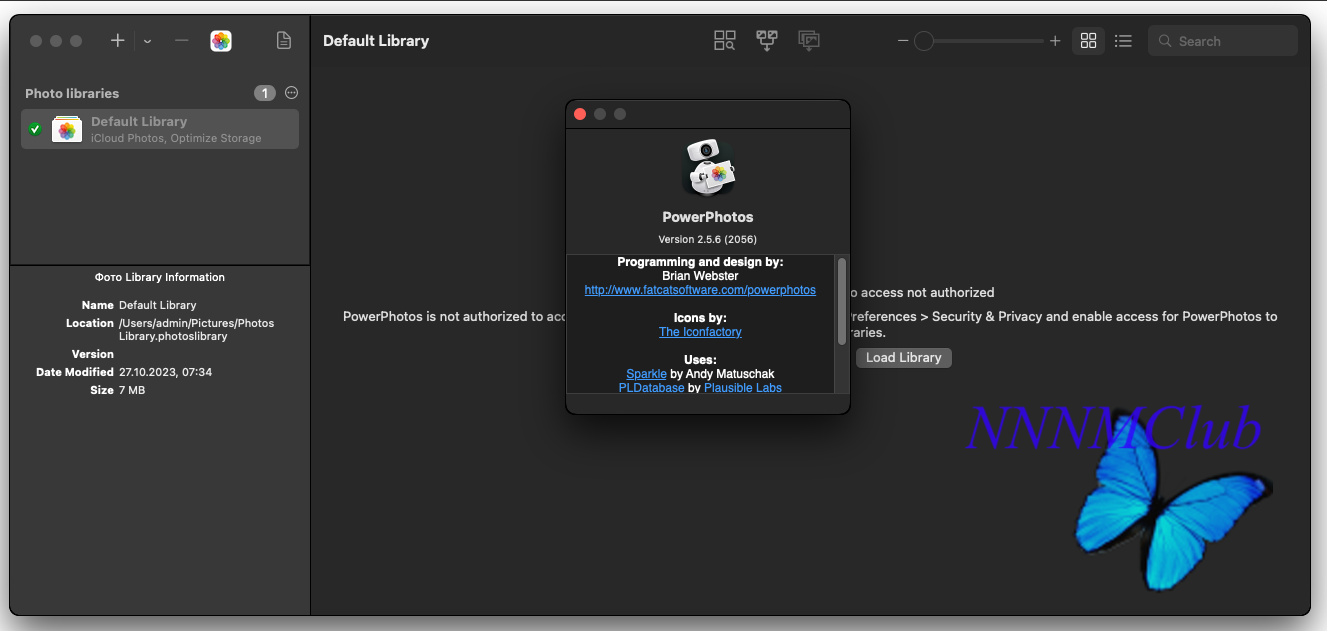Click Brian Webster name in credits
This screenshot has height=631, width=1327.
click(x=700, y=276)
